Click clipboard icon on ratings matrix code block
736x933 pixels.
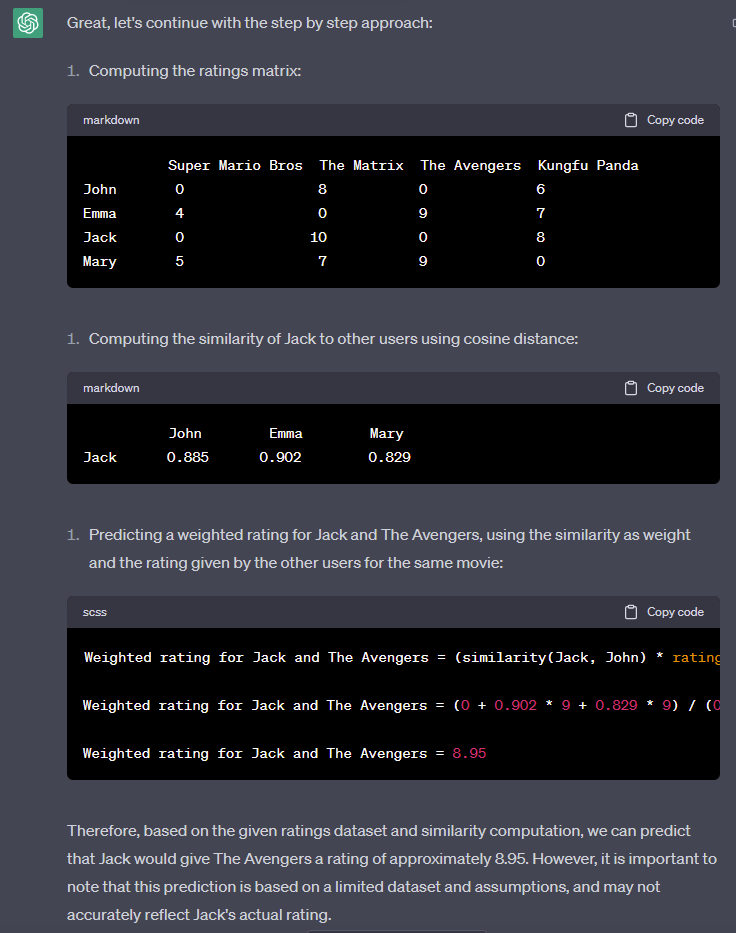(x=631, y=120)
